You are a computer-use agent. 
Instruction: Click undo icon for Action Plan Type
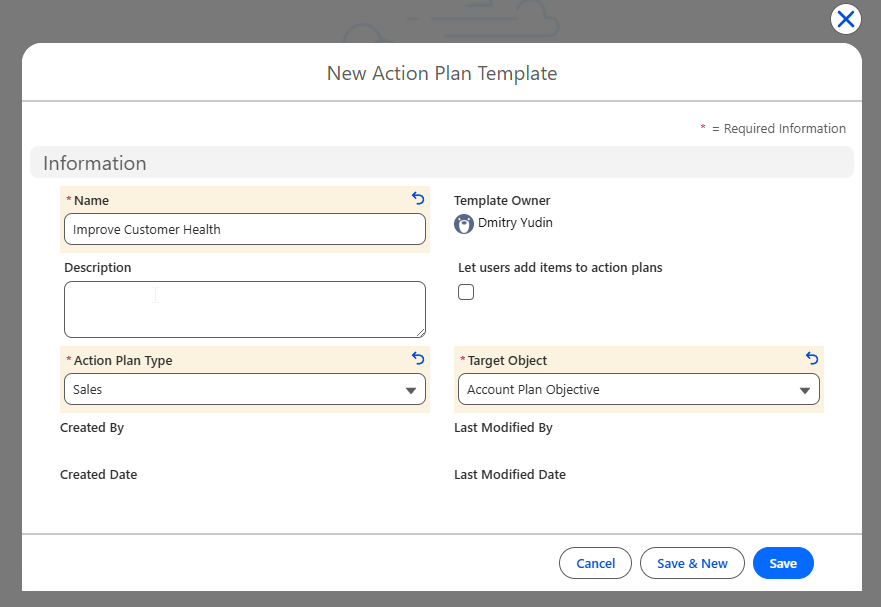point(418,358)
